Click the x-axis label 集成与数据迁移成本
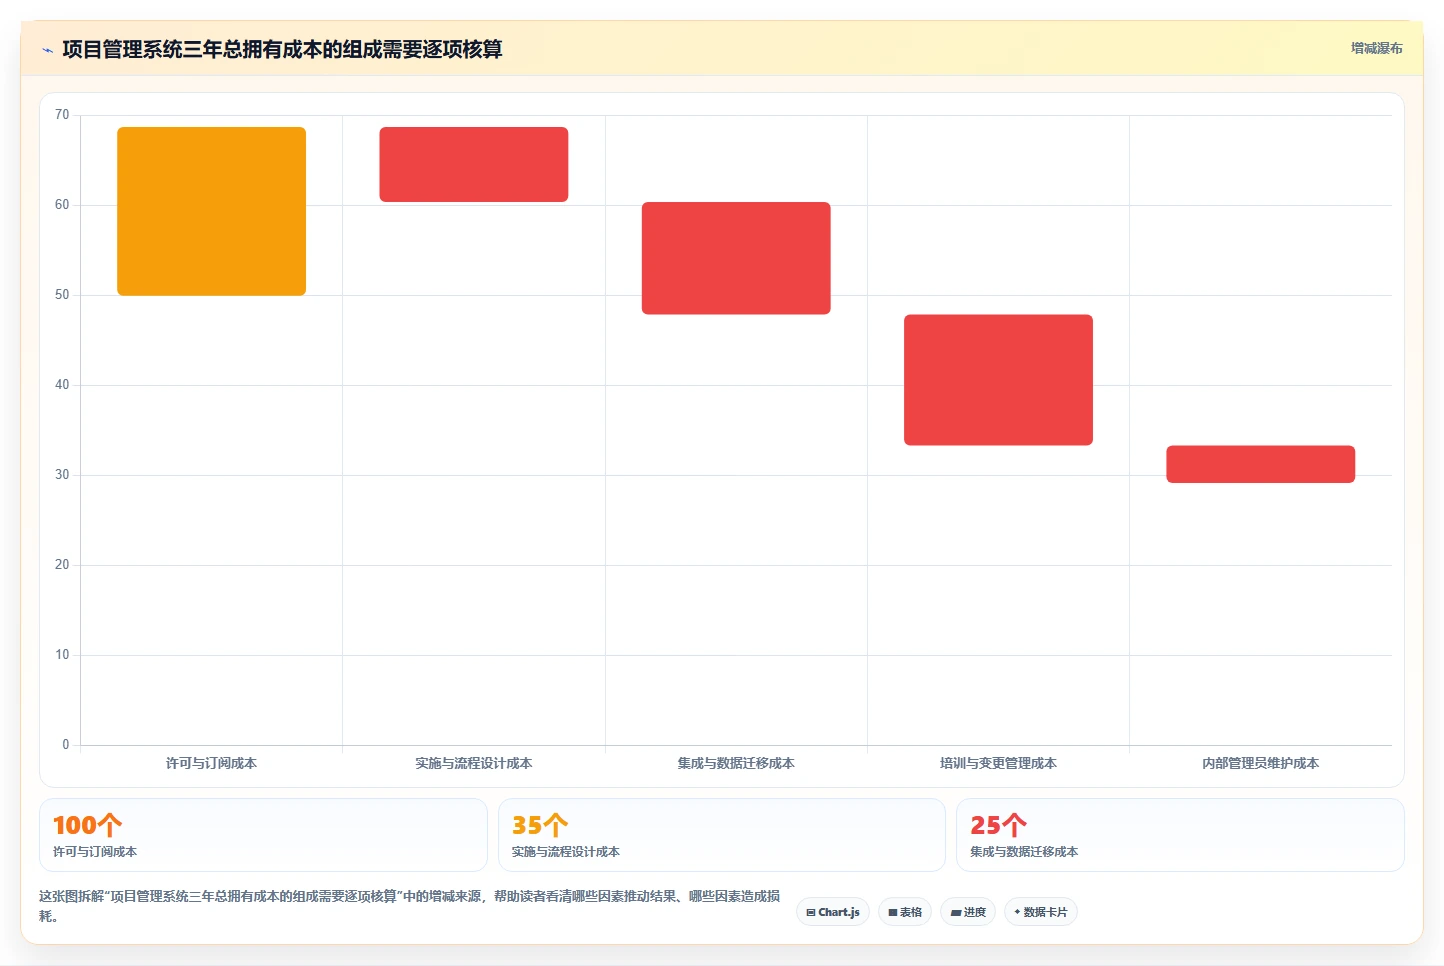The width and height of the screenshot is (1444, 966). [736, 763]
